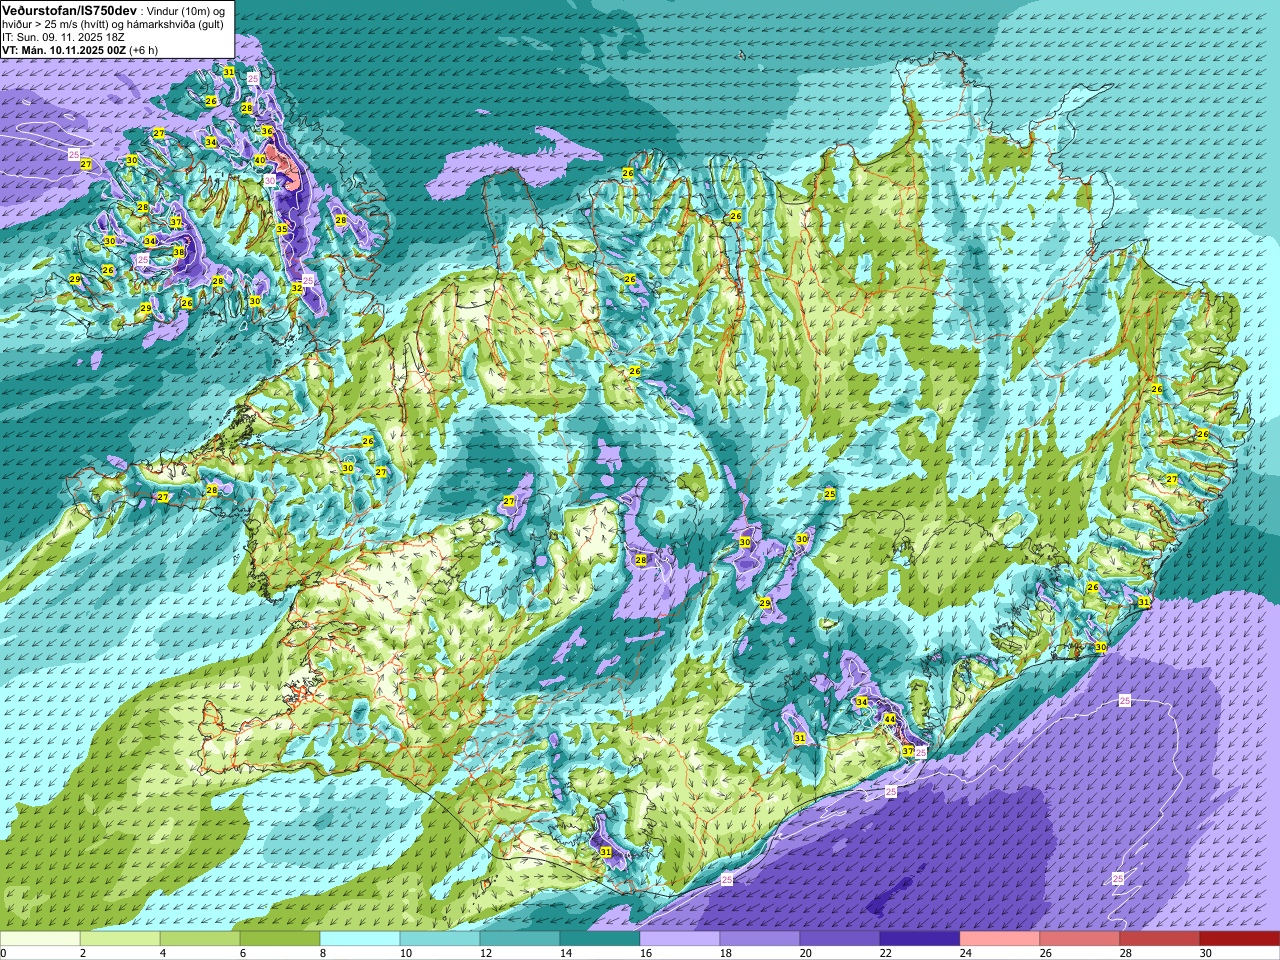This screenshot has height=960, width=1280.
Task: Click the 16–18 m/s lavender legend block
Action: pyautogui.click(x=680, y=939)
